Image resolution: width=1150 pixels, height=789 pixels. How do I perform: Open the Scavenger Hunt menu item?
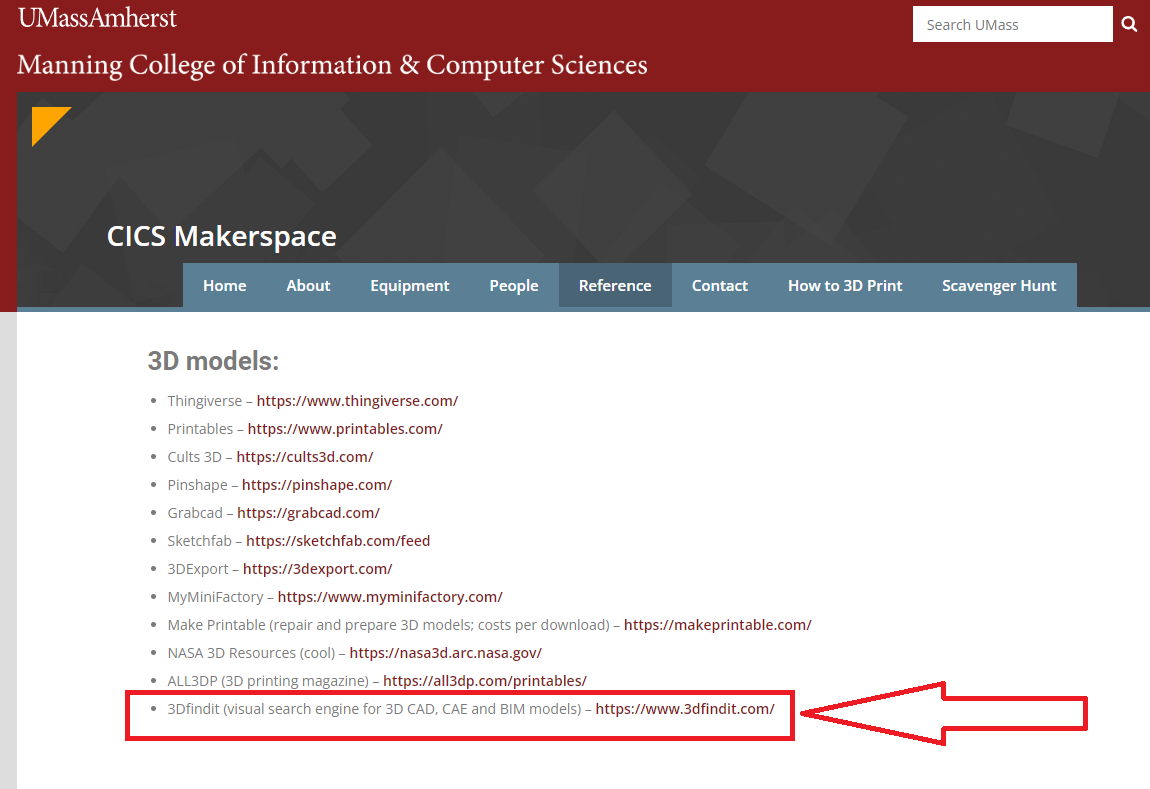[999, 285]
